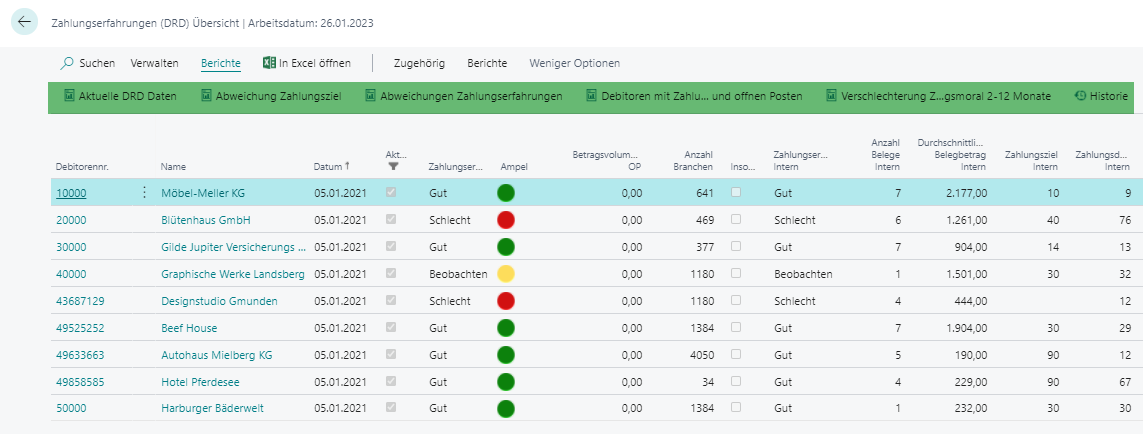Screen dimensions: 1143x434
Task: Open the Zugehörig menu
Action: 419,63
